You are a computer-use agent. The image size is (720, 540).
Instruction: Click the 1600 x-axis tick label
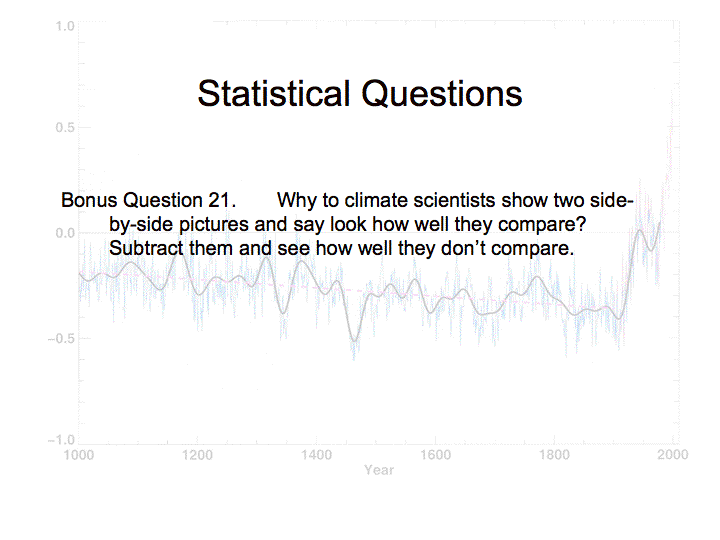435,454
